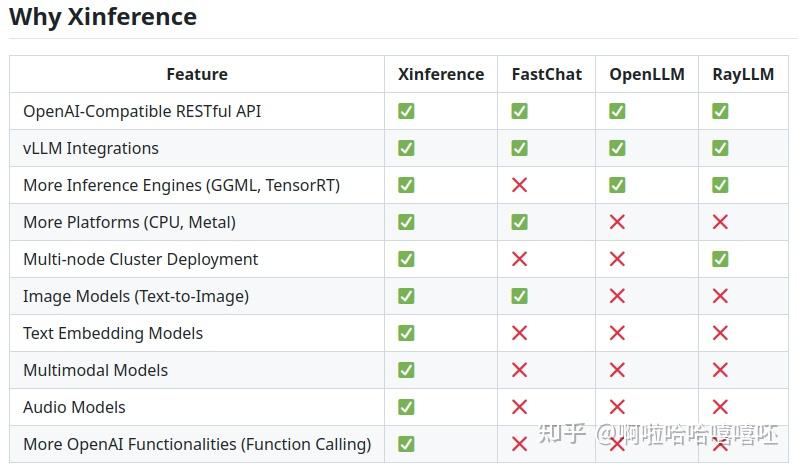Screen dimensions: 798x467
Task: Select the OpenLLM column header
Action: point(647,74)
